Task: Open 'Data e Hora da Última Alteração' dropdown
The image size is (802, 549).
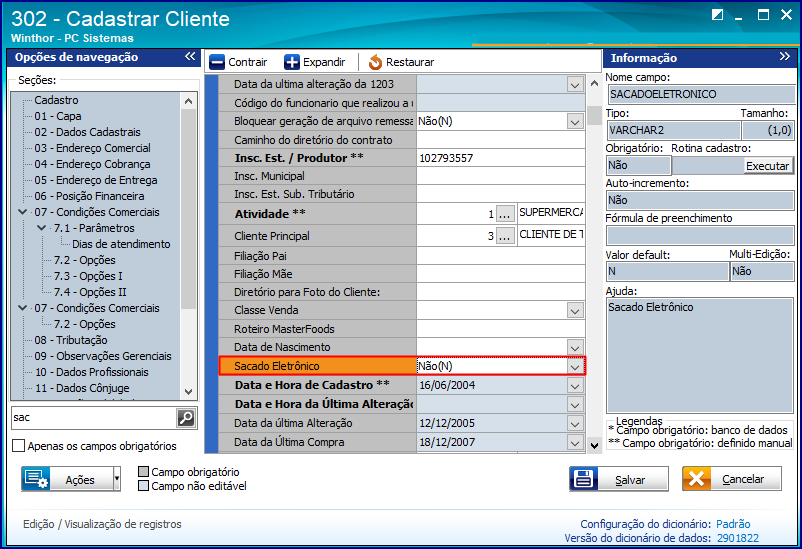Action: [x=575, y=405]
